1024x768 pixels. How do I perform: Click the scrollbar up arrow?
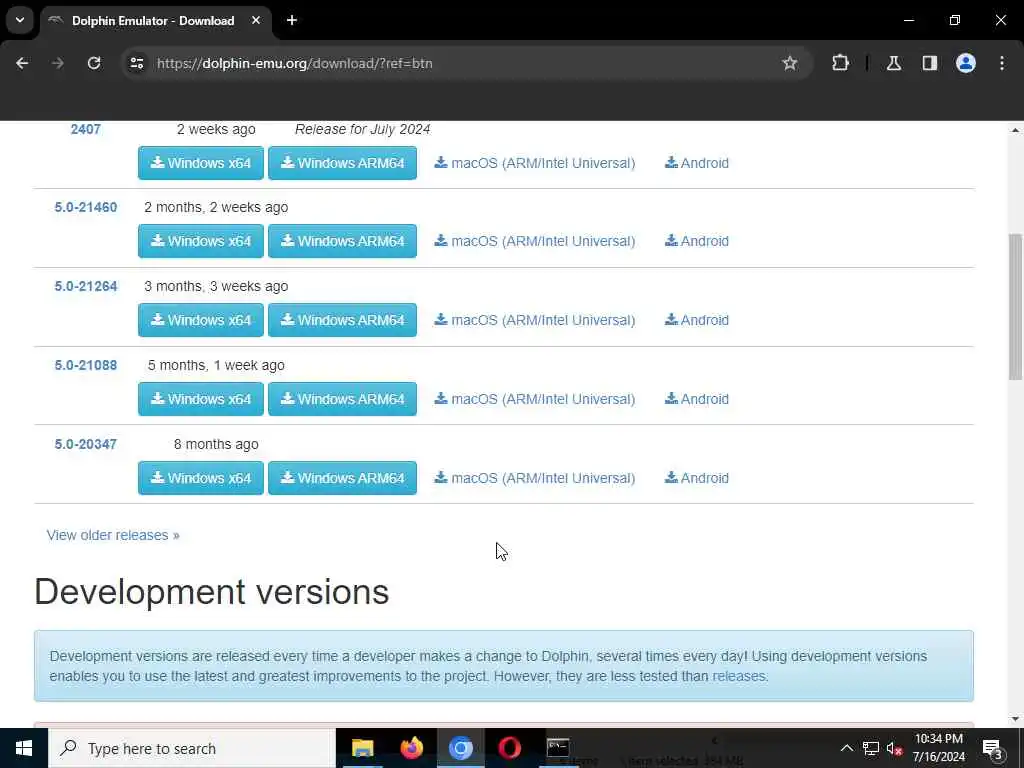tap(1015, 130)
